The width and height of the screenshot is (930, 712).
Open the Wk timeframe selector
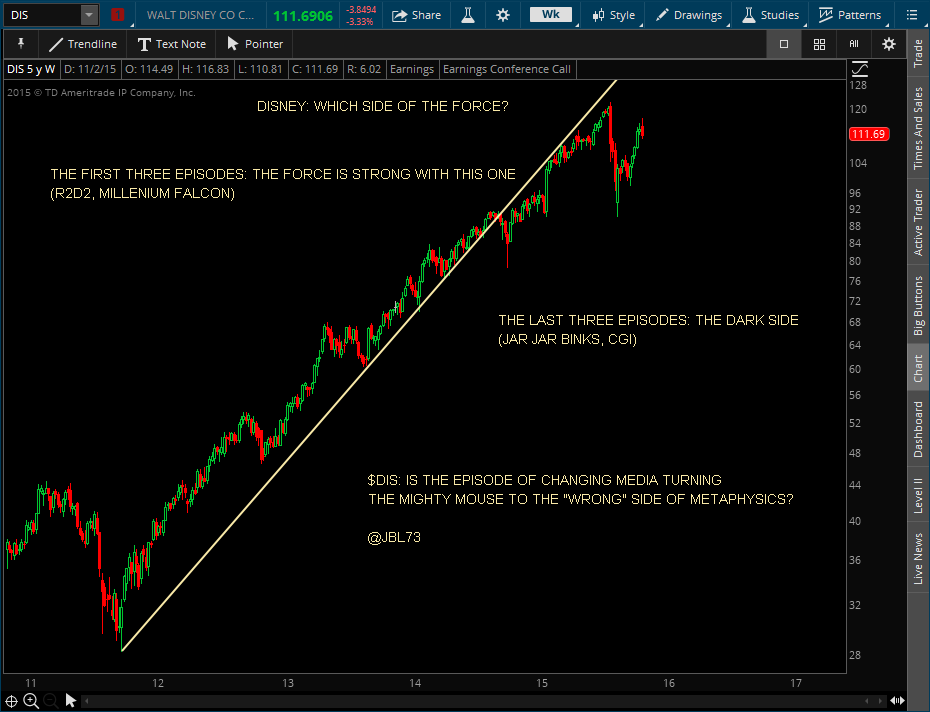(550, 15)
